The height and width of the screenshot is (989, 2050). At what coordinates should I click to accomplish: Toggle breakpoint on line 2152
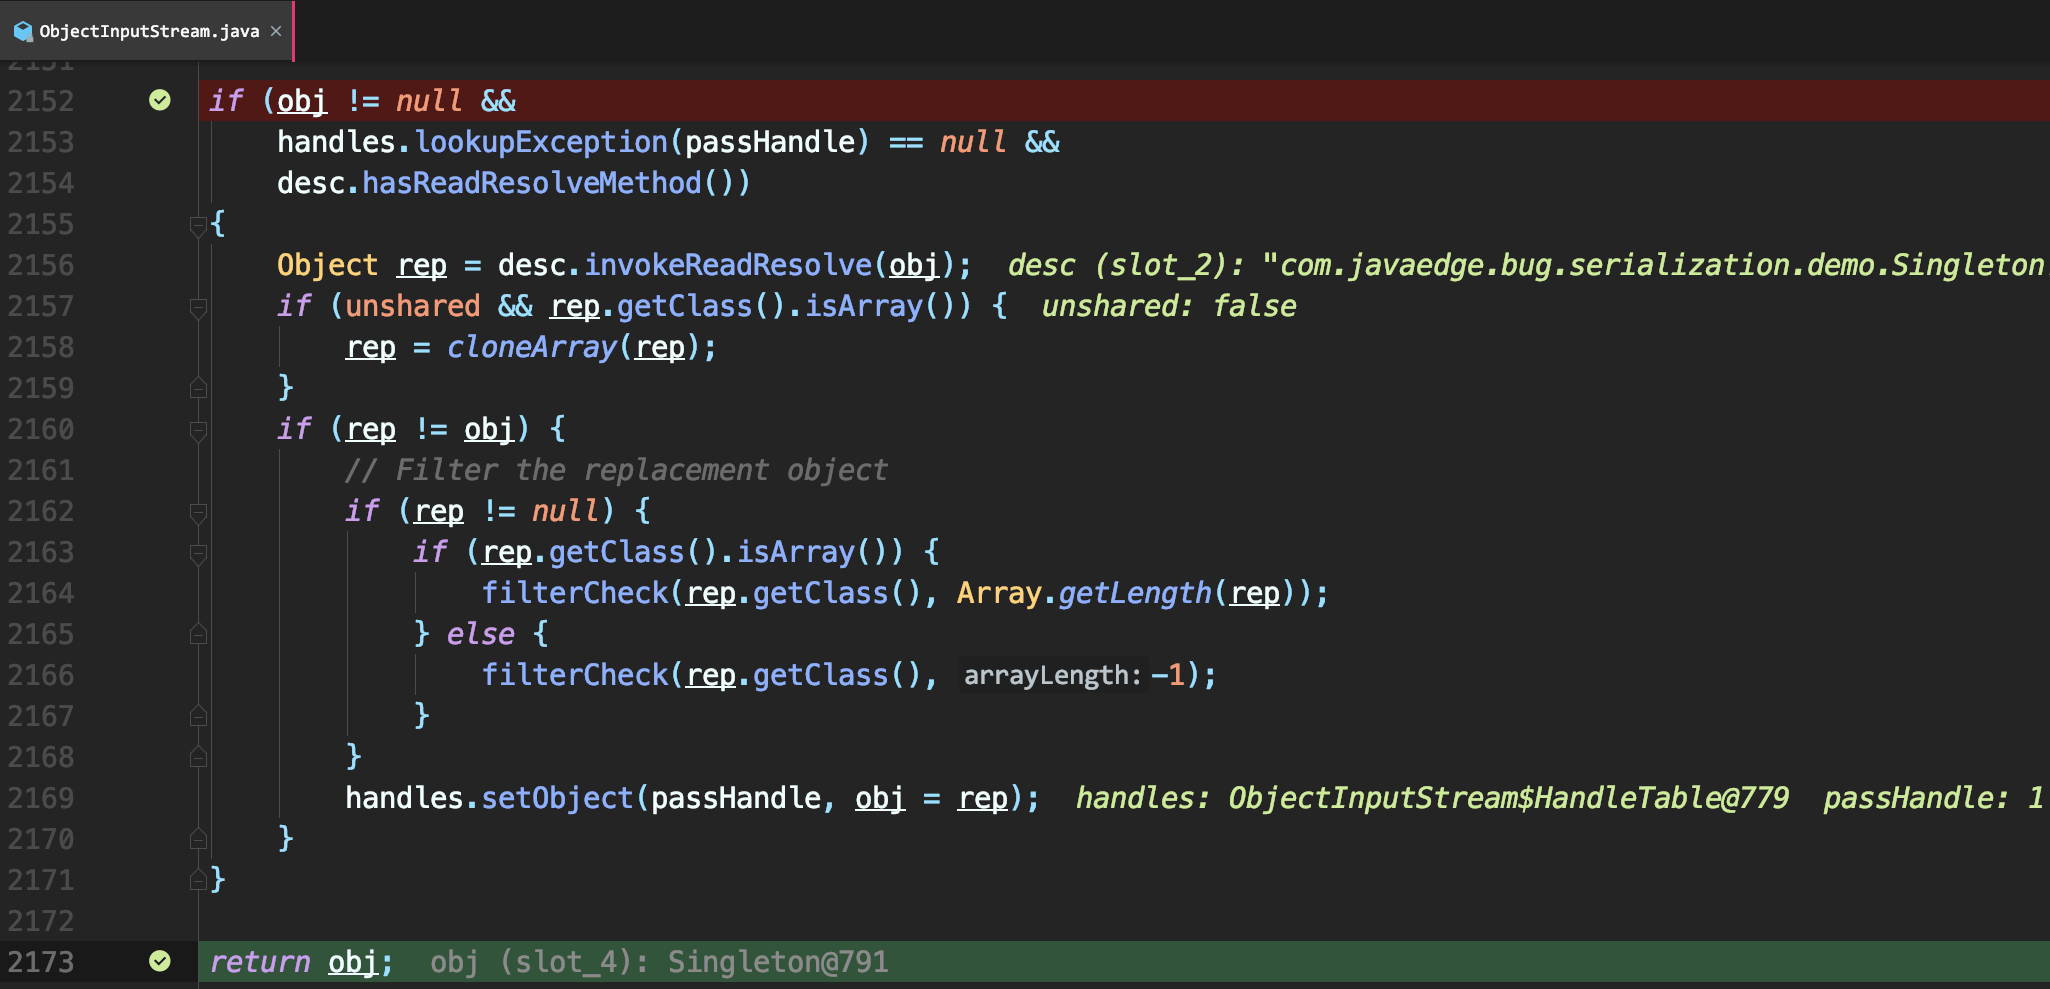[x=160, y=100]
